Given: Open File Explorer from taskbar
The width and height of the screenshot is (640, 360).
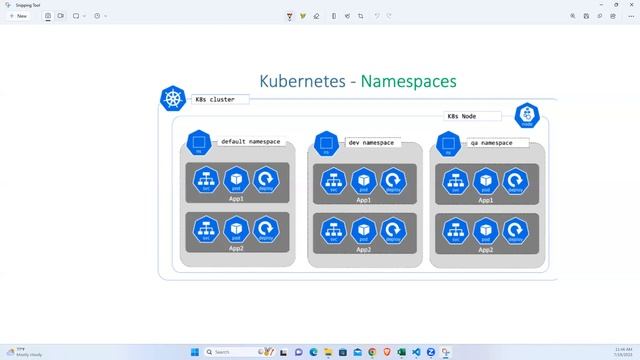Looking at the screenshot, I should [x=328, y=352].
